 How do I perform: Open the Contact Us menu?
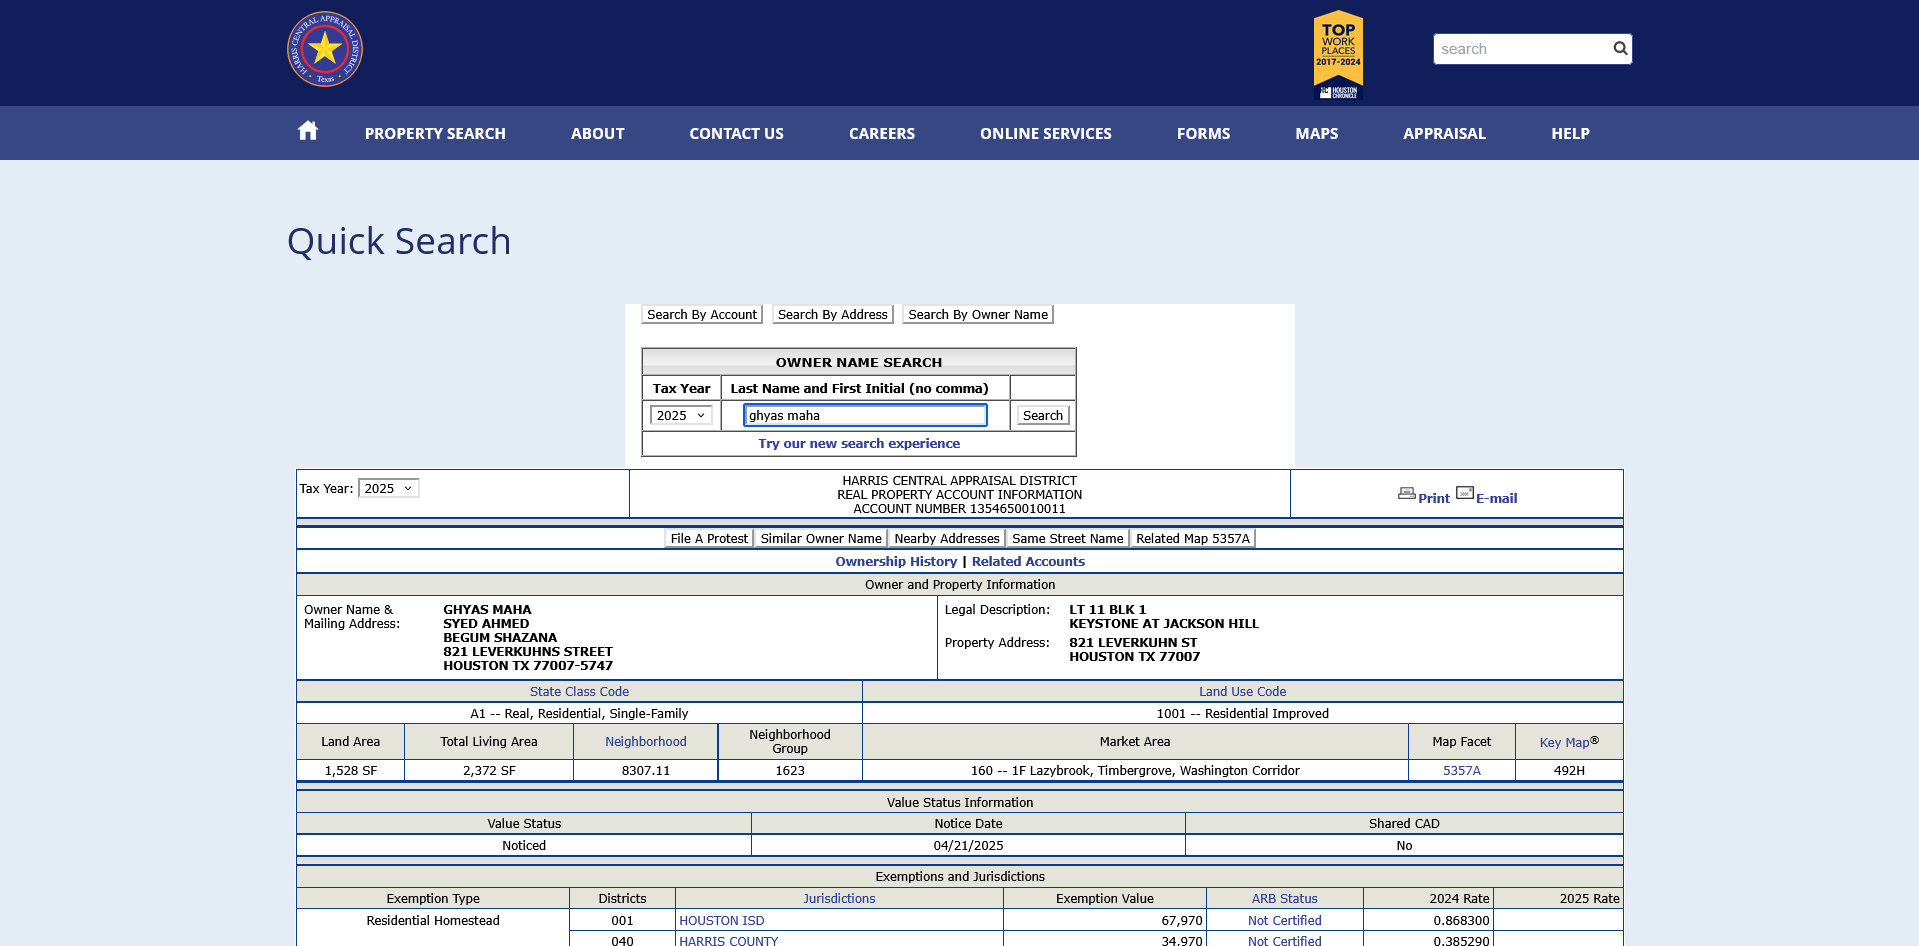(737, 134)
